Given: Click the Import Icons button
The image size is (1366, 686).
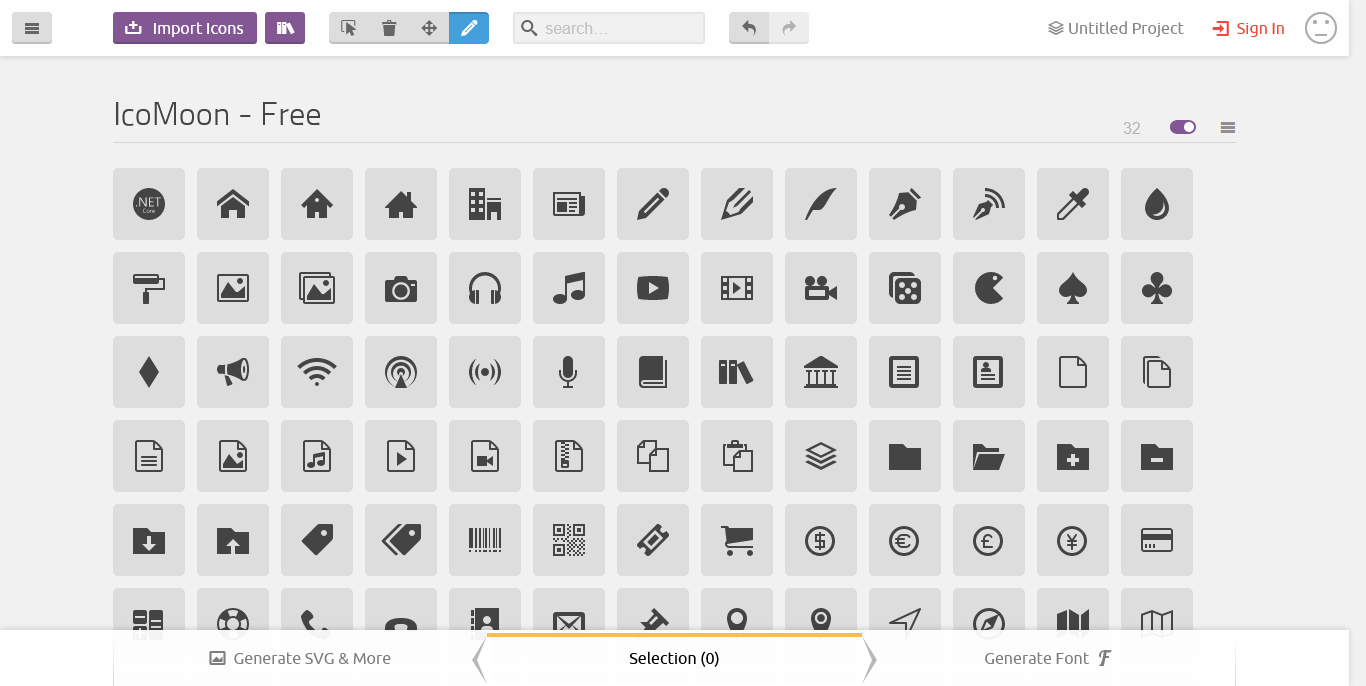Looking at the screenshot, I should 185,28.
